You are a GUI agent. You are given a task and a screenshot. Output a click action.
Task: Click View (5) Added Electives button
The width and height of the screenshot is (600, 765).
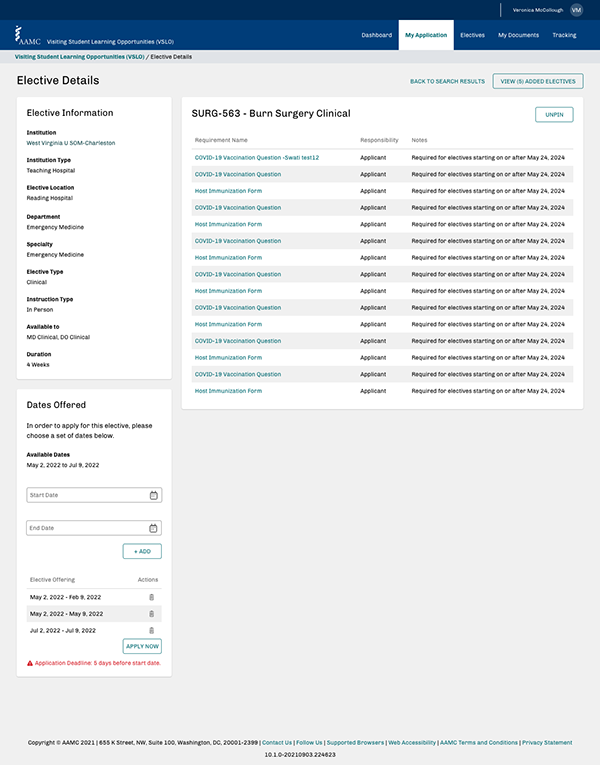pos(538,81)
